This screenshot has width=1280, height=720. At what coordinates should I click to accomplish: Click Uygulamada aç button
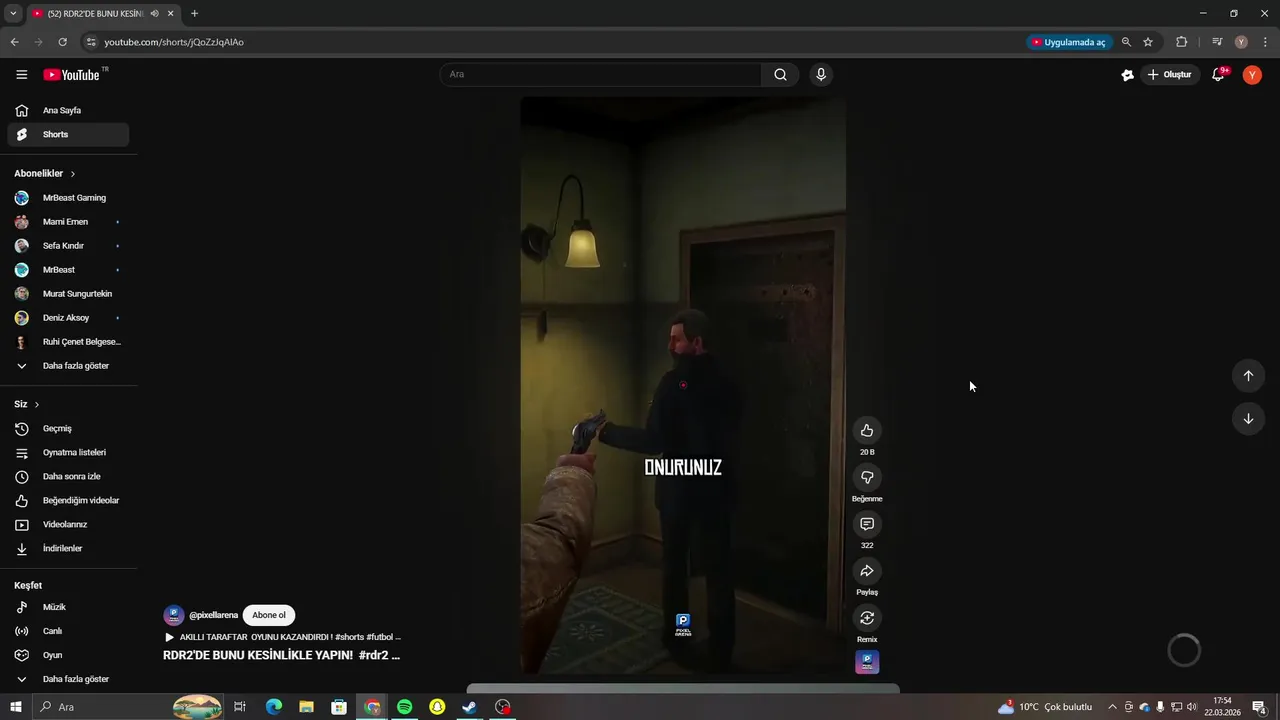click(x=1069, y=42)
